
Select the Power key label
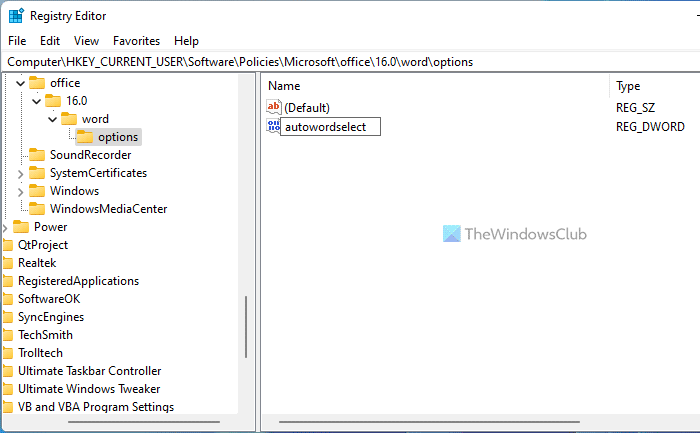pos(50,227)
